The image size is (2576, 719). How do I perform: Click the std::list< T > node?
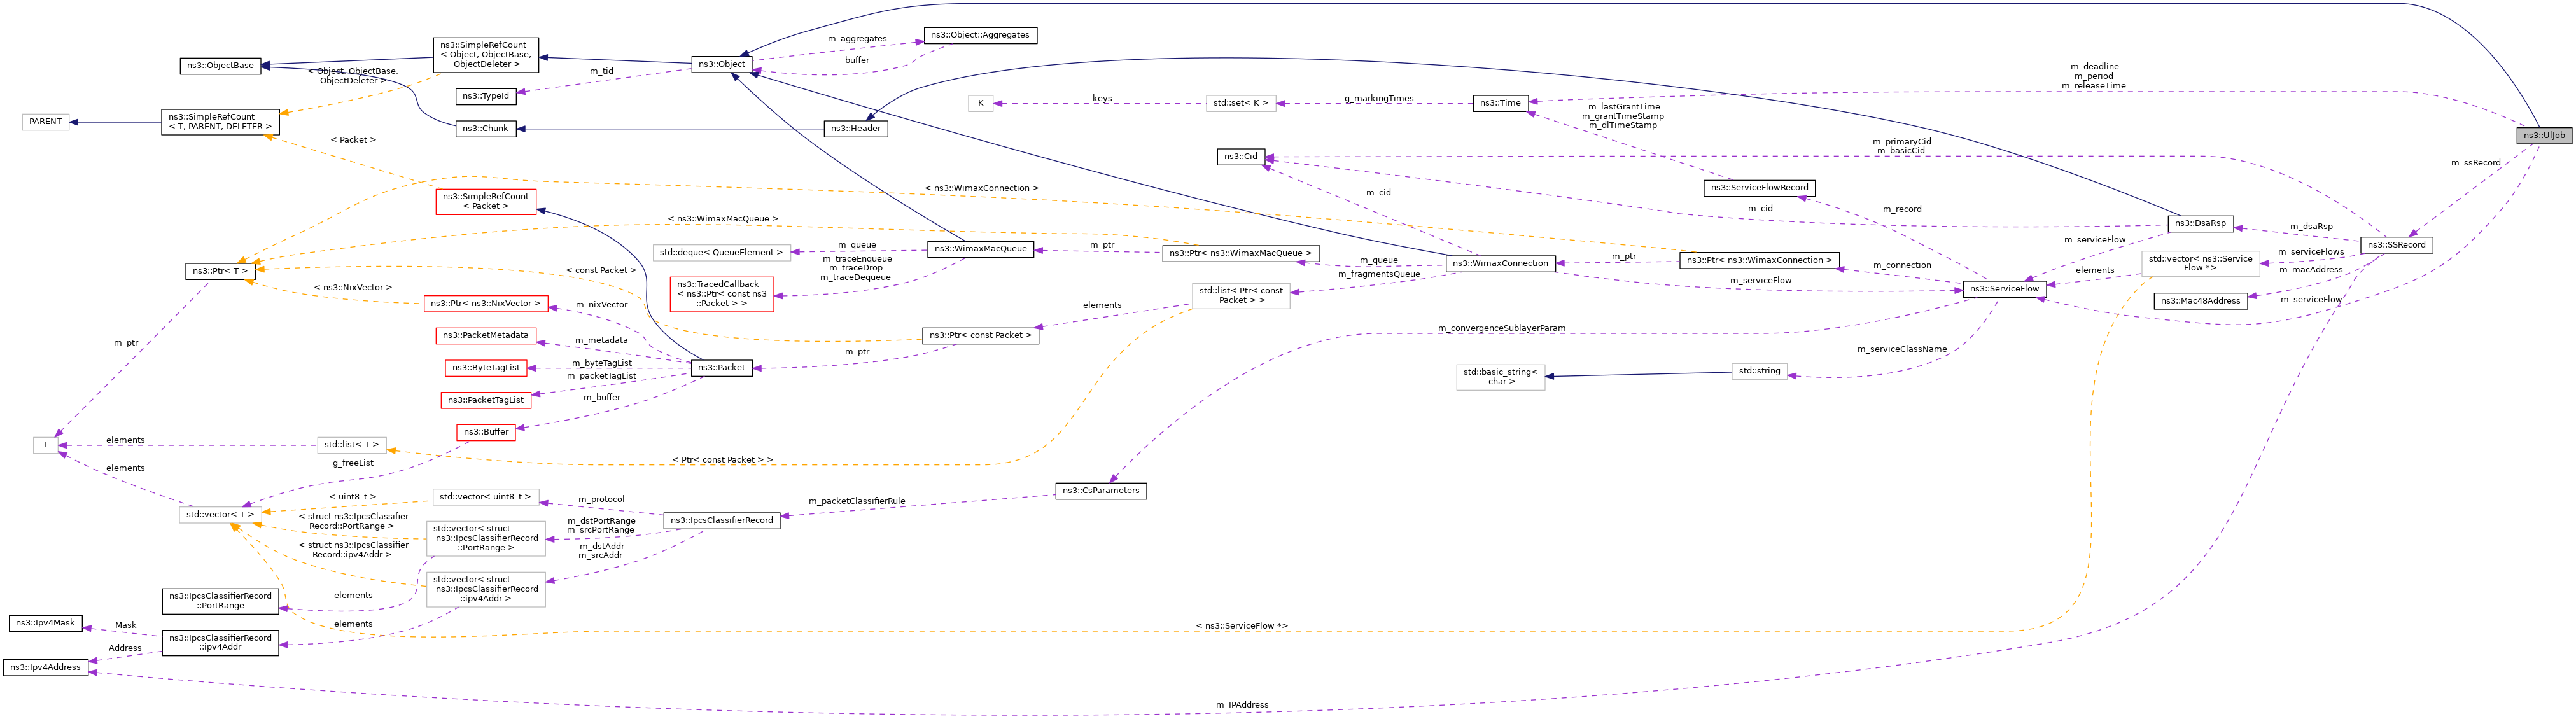pyautogui.click(x=352, y=445)
